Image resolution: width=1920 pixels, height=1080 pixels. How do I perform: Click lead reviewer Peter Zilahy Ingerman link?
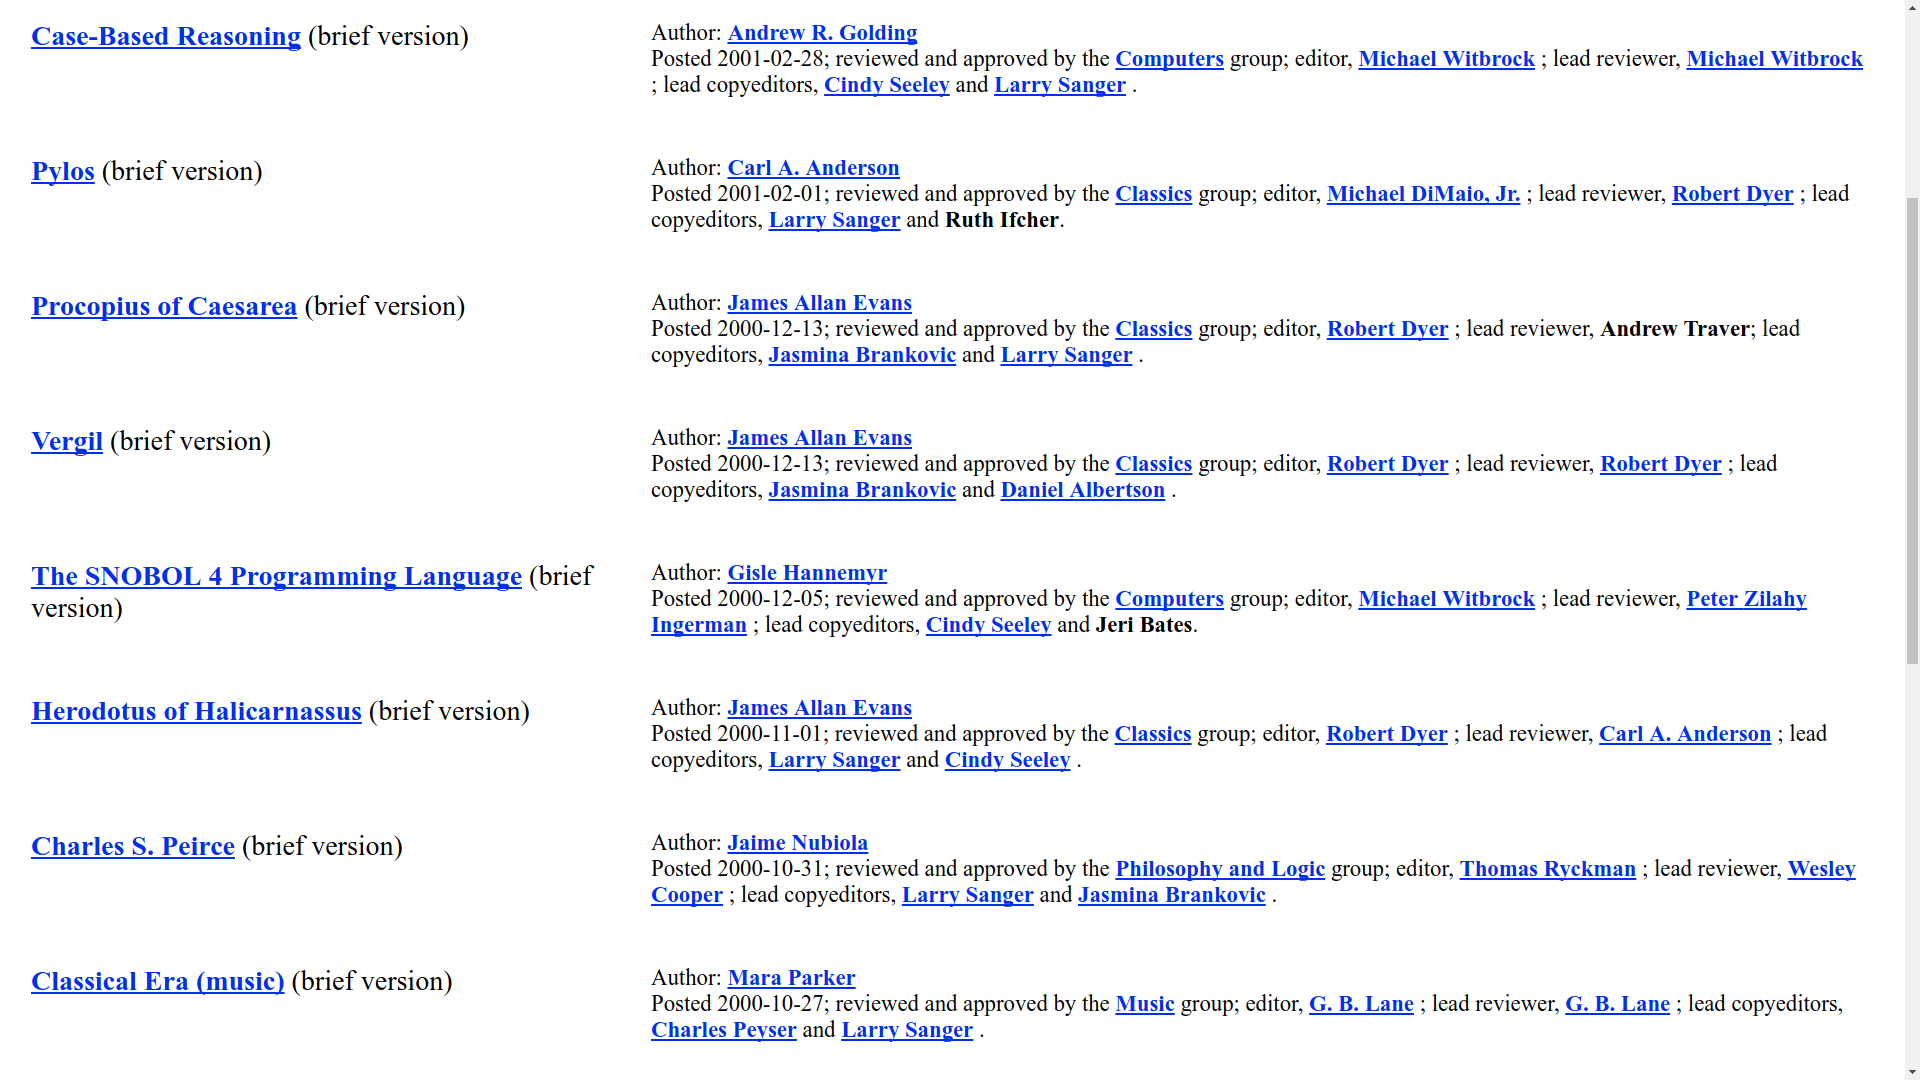point(1746,599)
